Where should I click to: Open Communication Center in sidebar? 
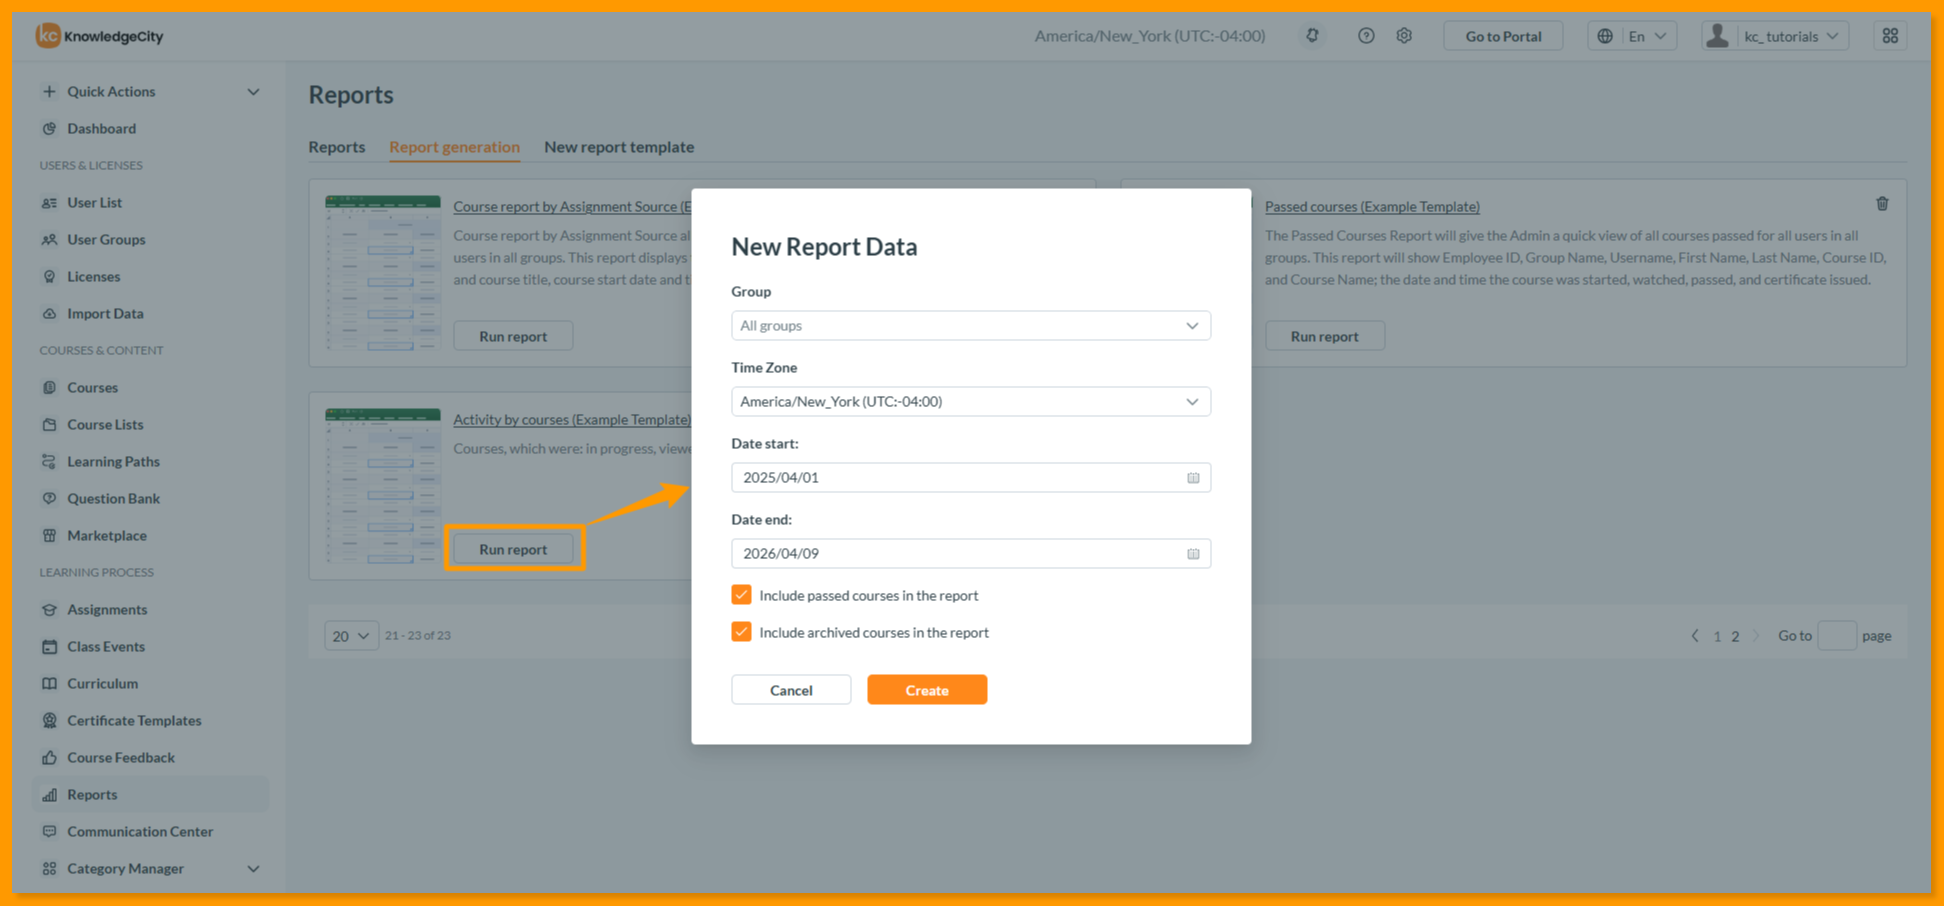[140, 831]
